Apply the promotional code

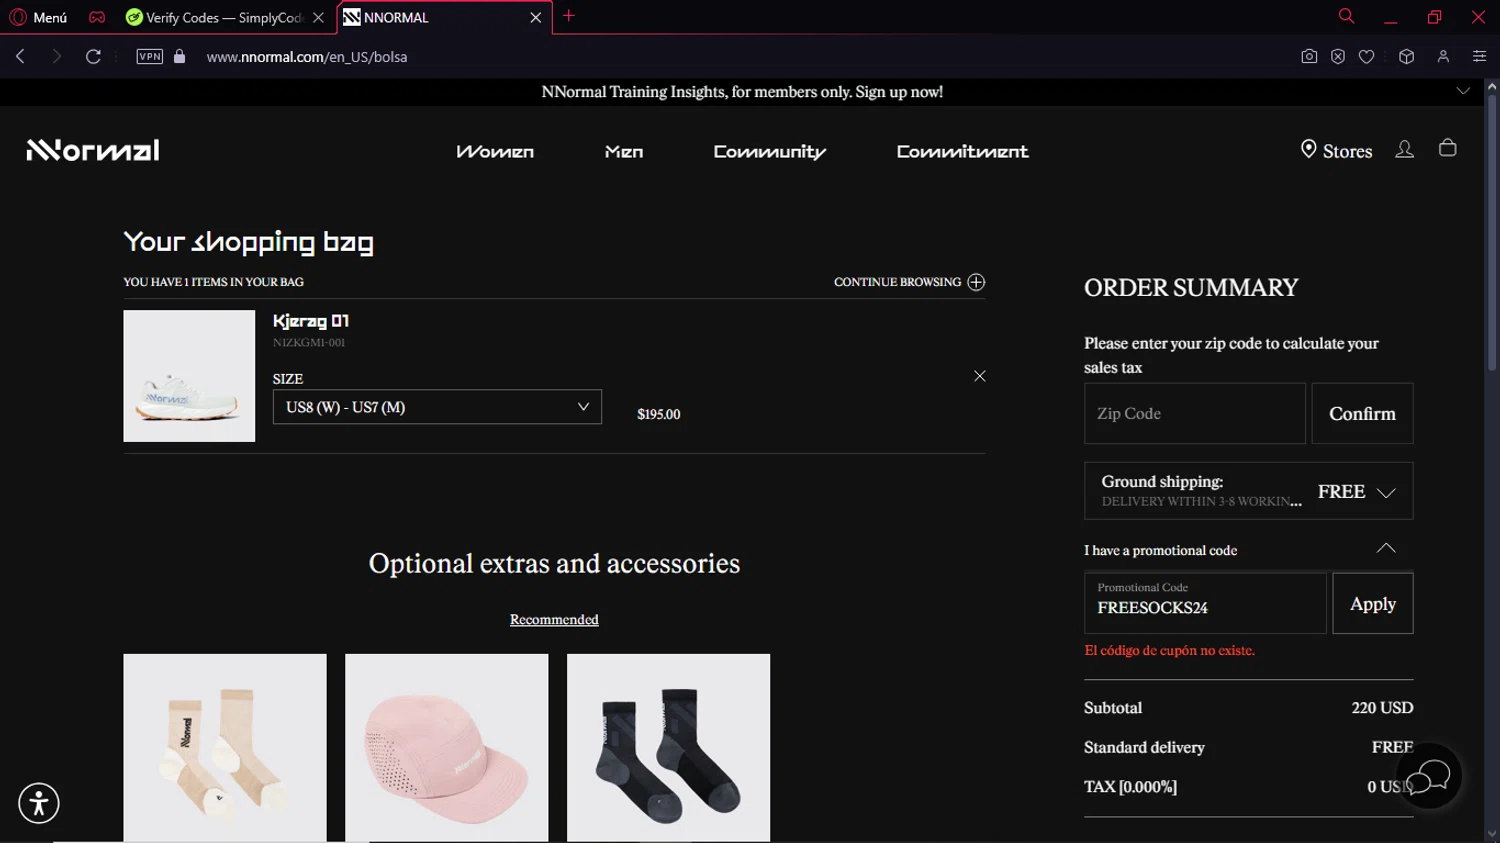[x=1373, y=603]
